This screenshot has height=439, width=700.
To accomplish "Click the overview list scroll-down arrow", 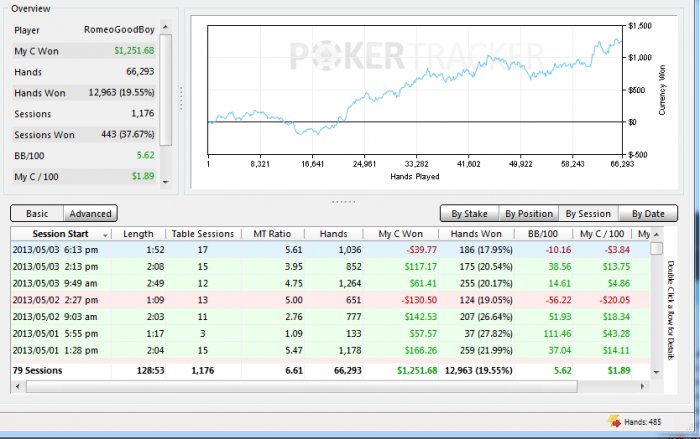I will click(x=166, y=183).
